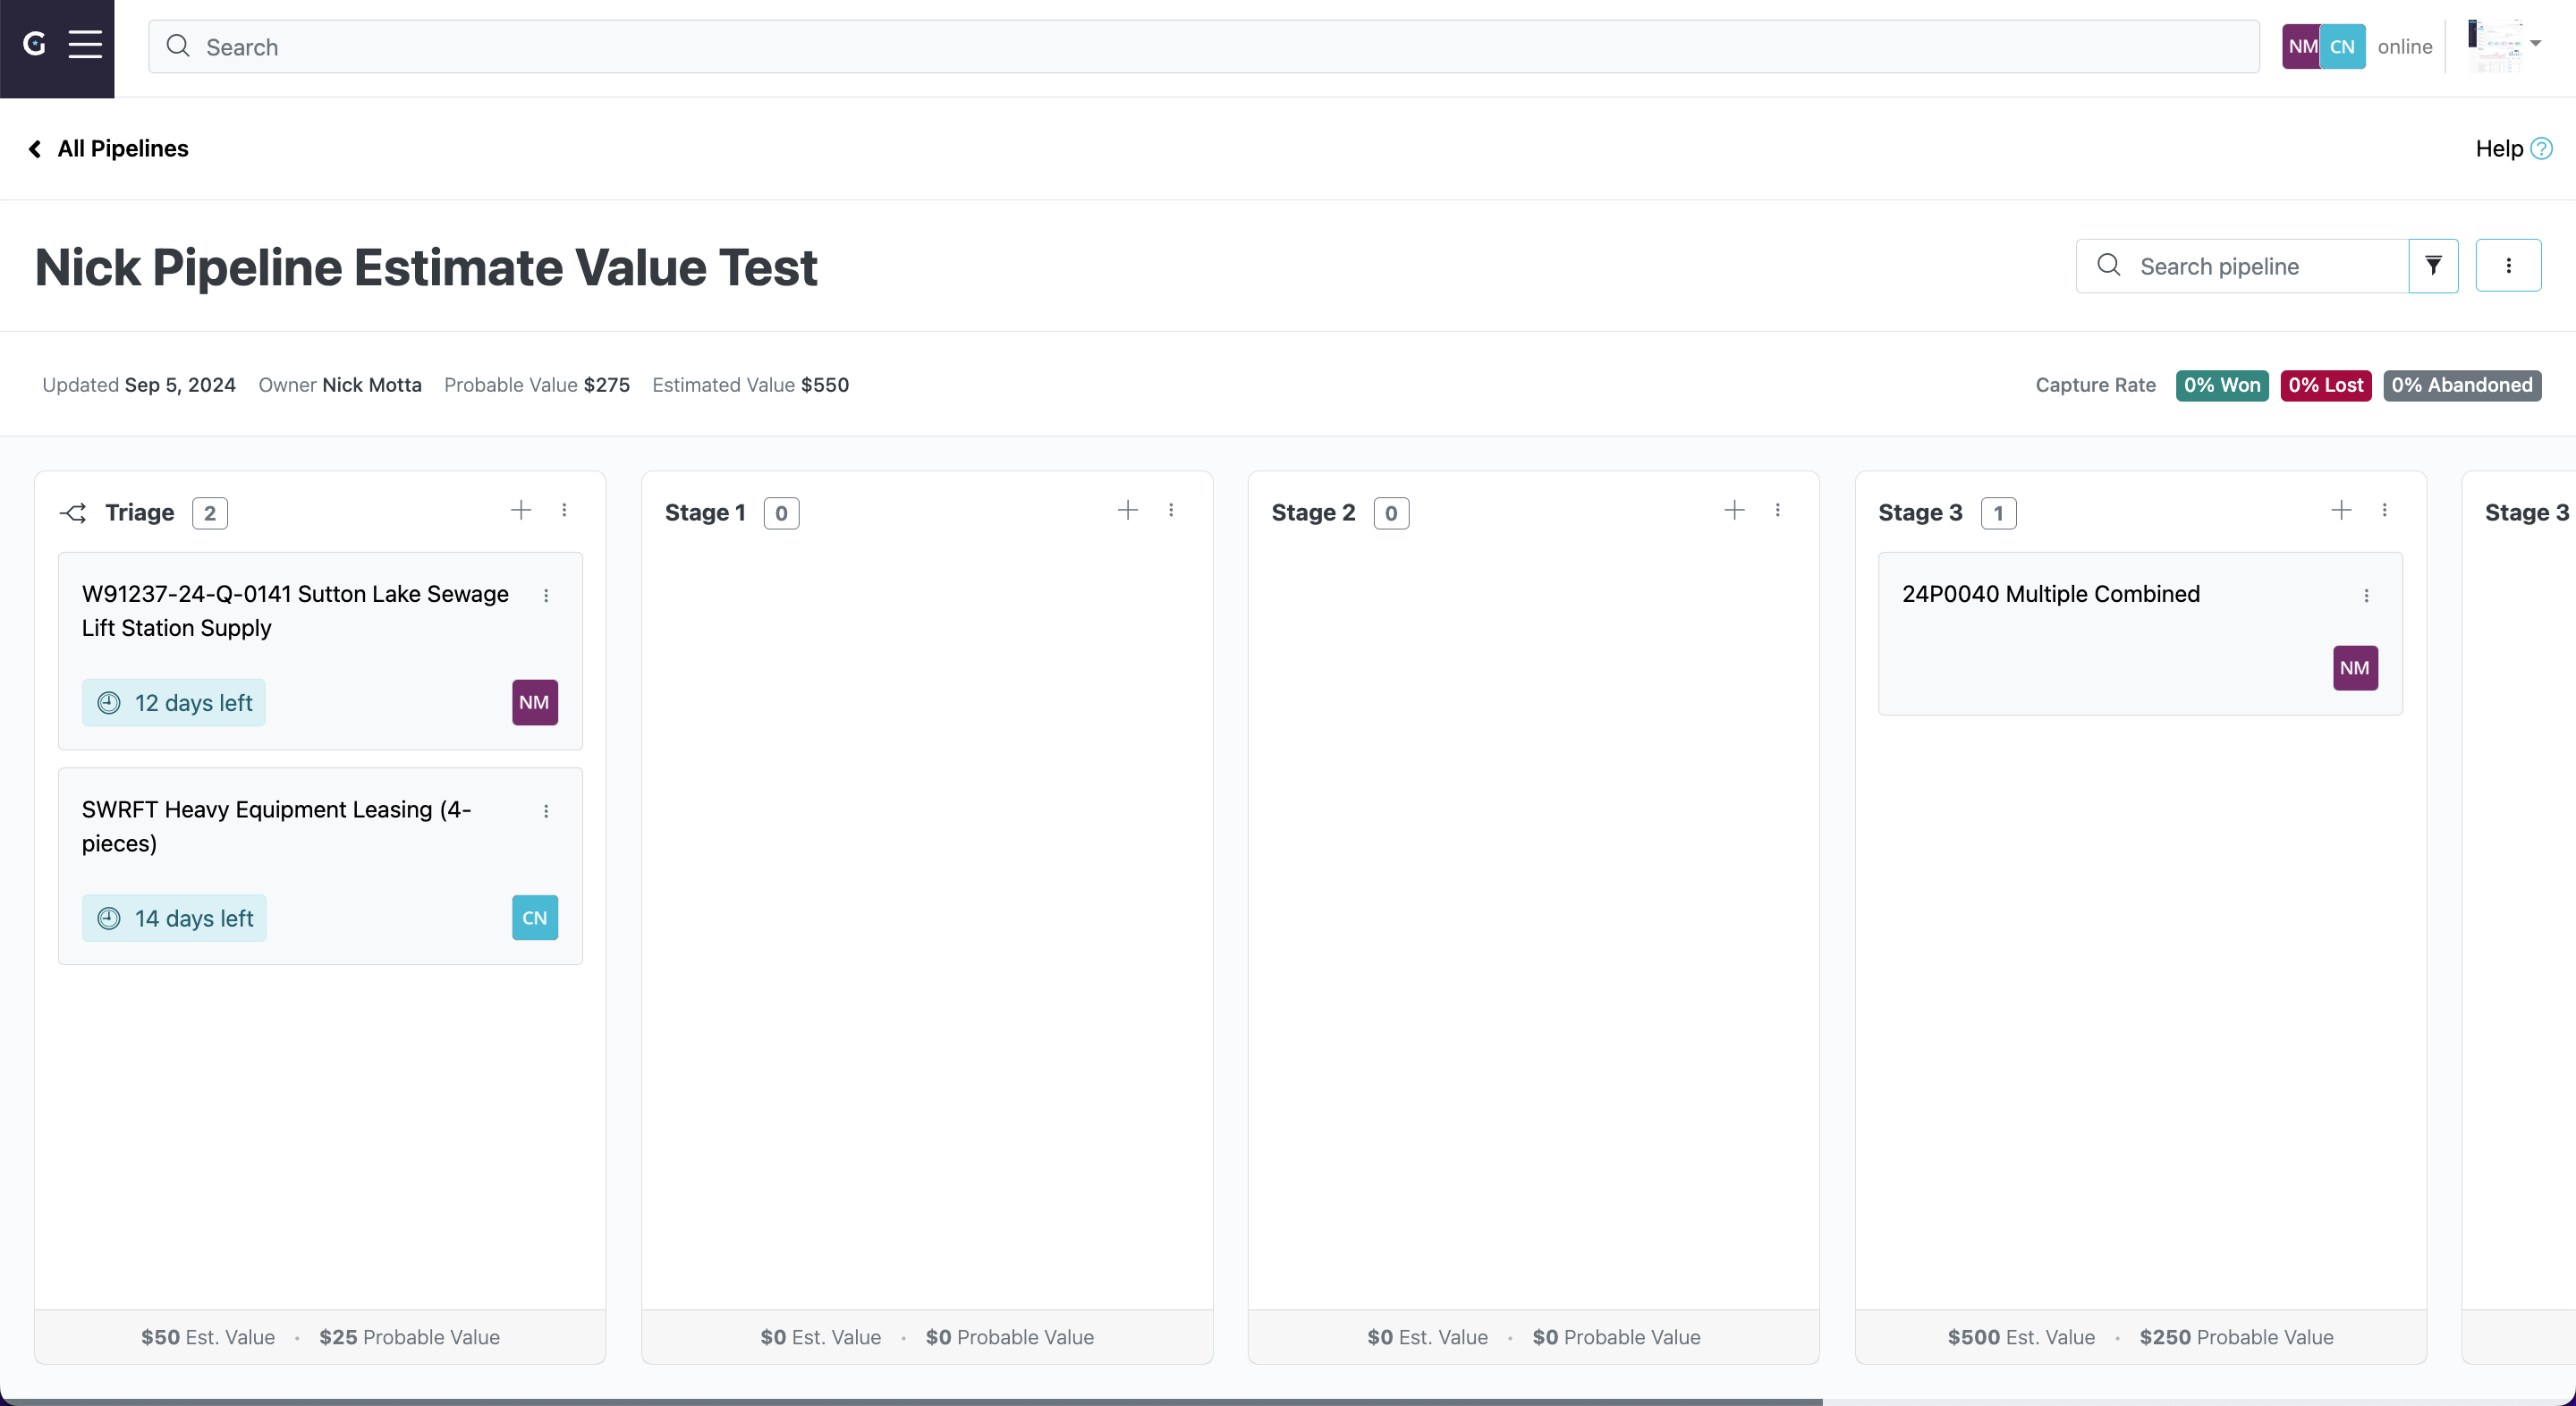Screen dimensions: 2576x1406
Task: Click the CN online user avatar in header
Action: click(2342, 46)
